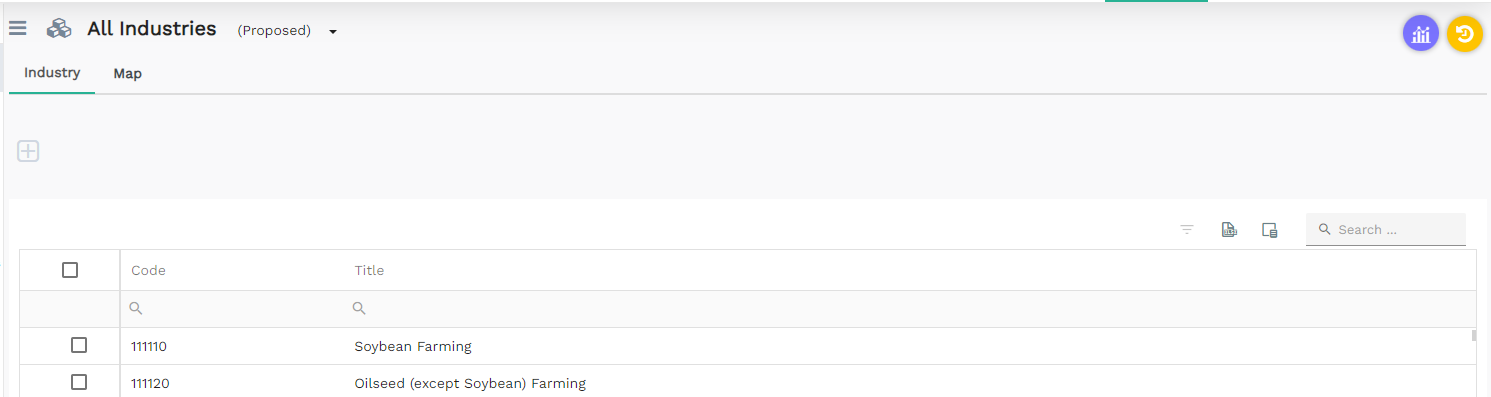The height and width of the screenshot is (397, 1491).
Task: Select the Industry tab
Action: [52, 73]
